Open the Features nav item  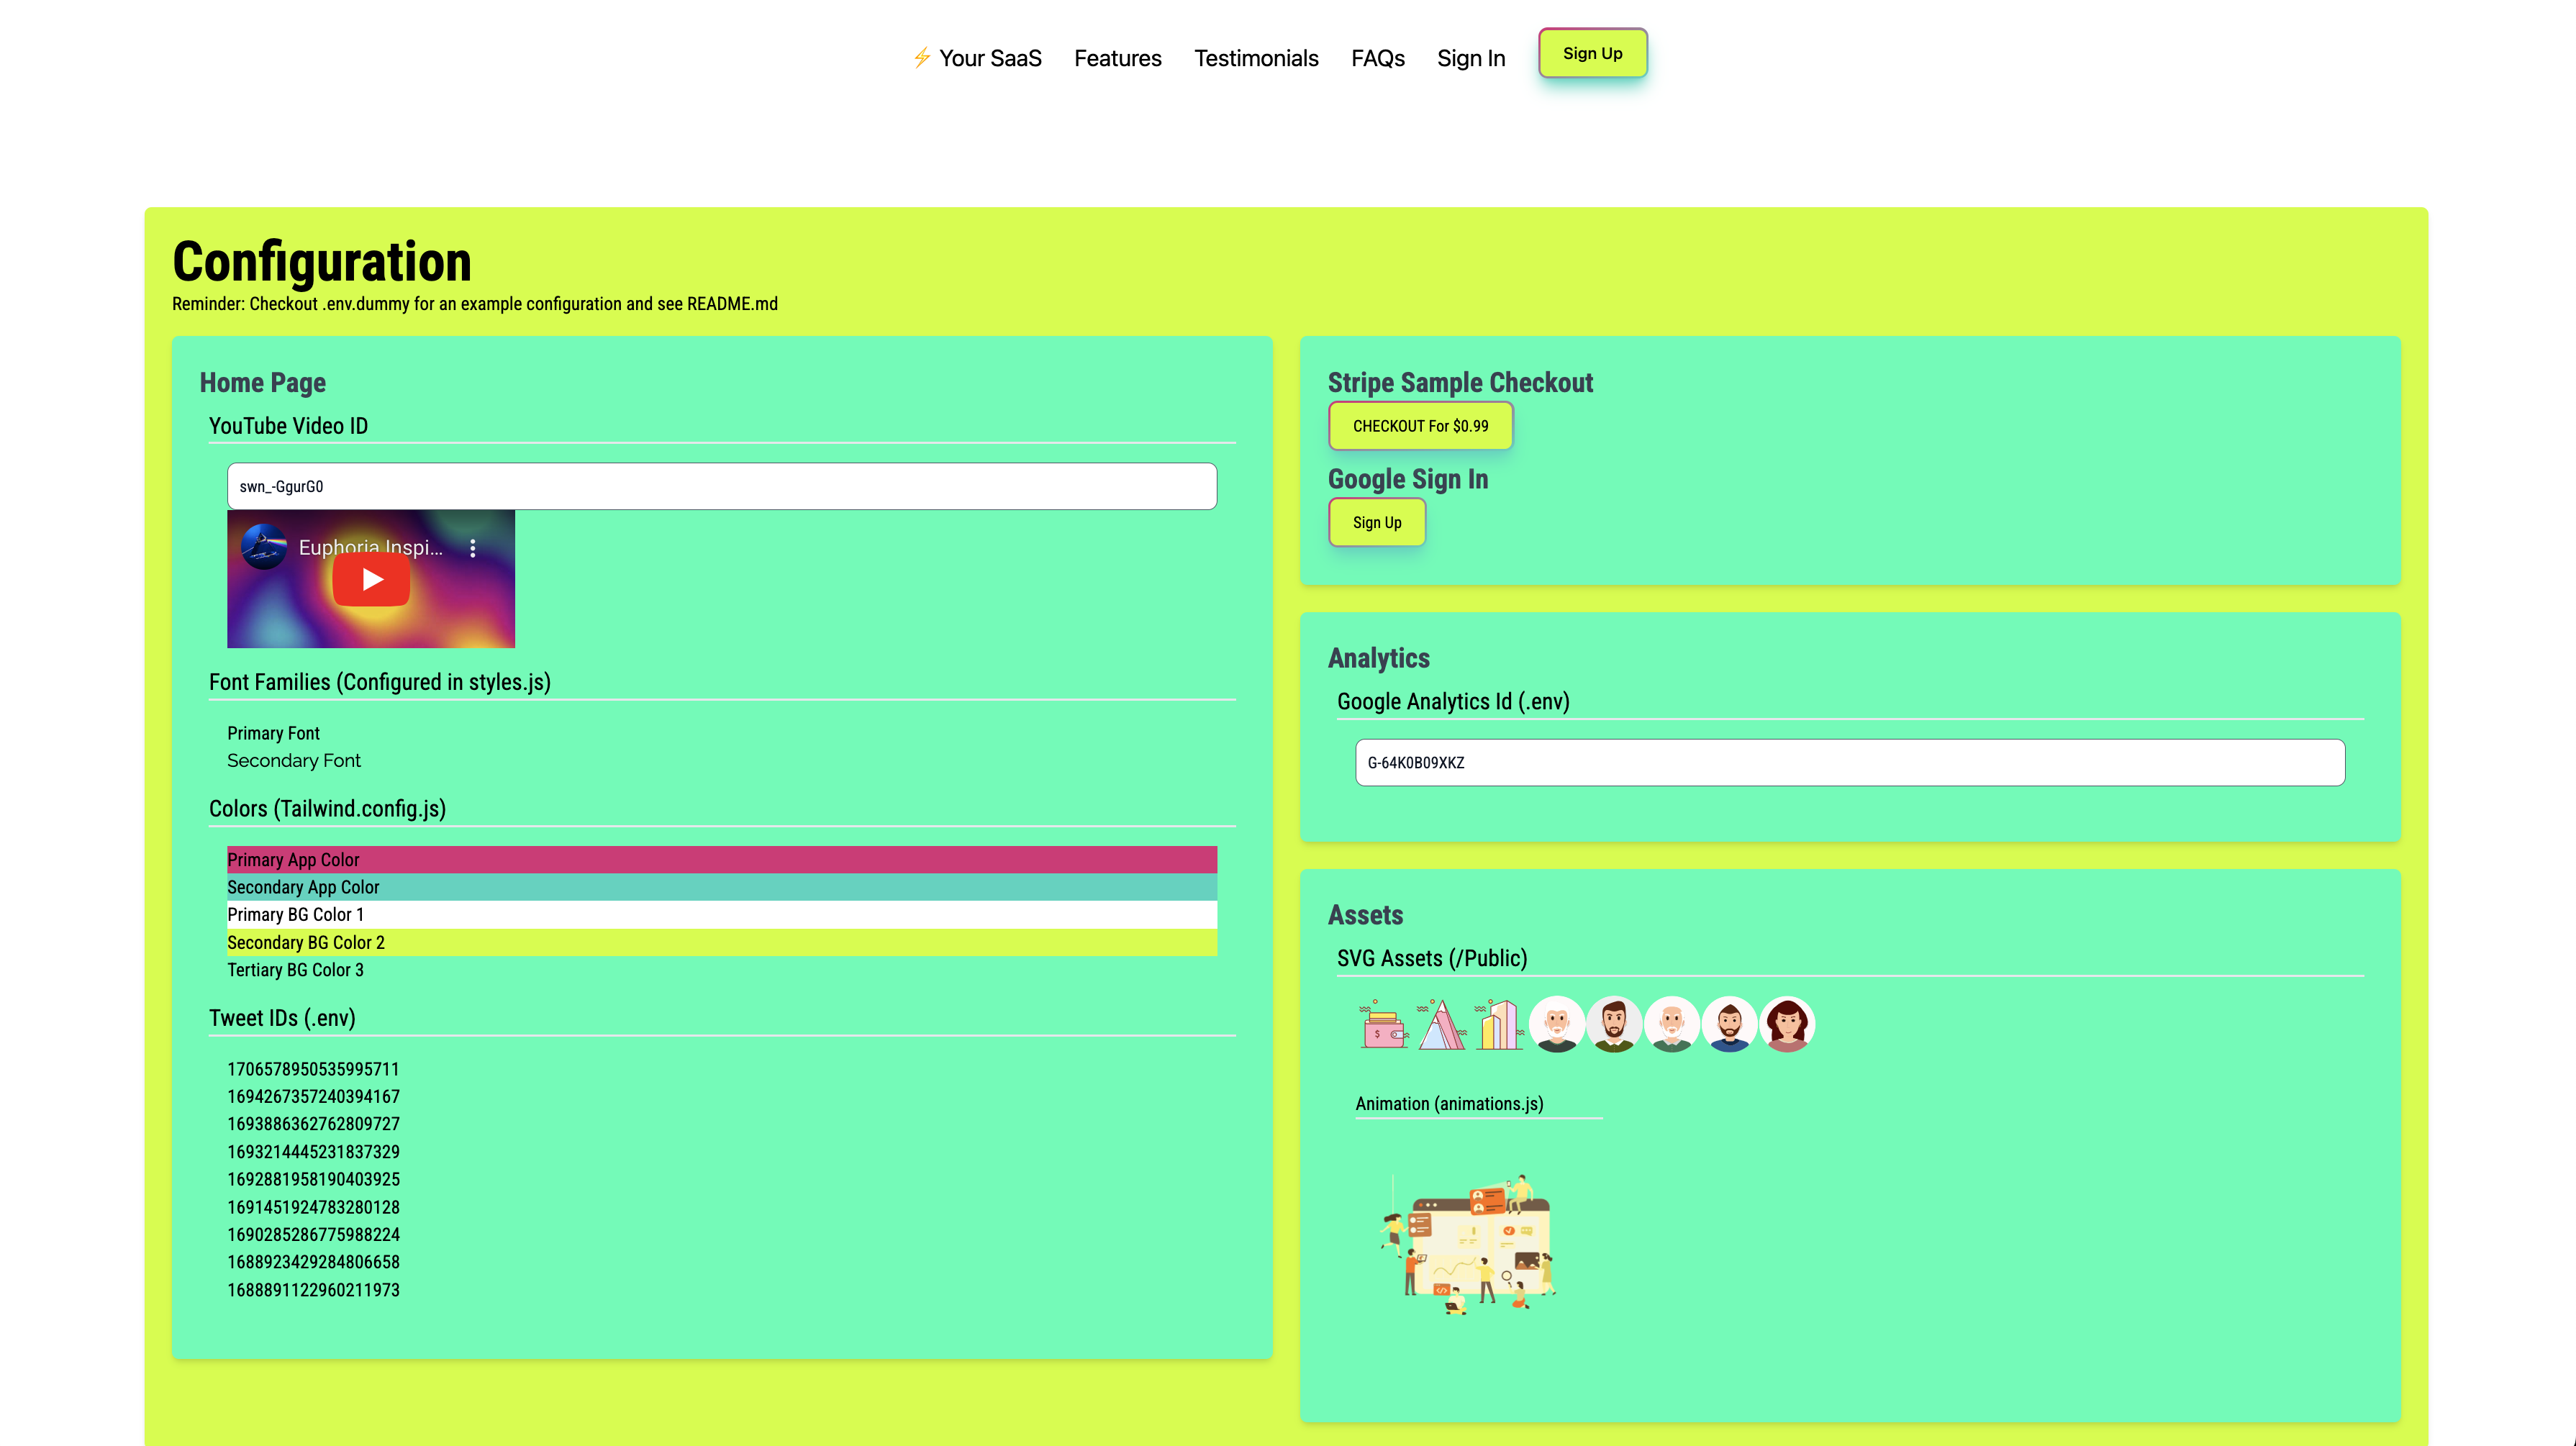(1117, 58)
